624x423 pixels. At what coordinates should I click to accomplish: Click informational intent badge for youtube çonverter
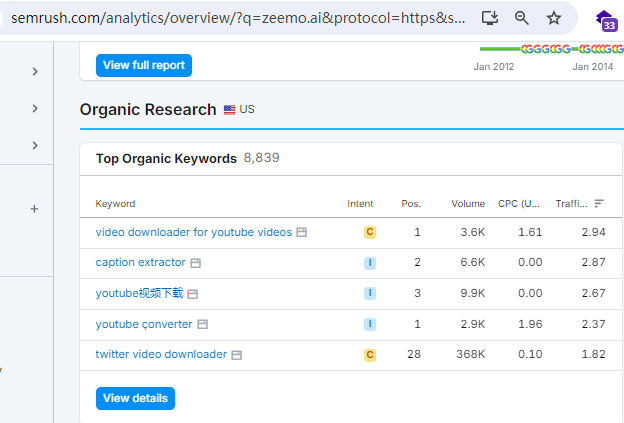click(370, 324)
